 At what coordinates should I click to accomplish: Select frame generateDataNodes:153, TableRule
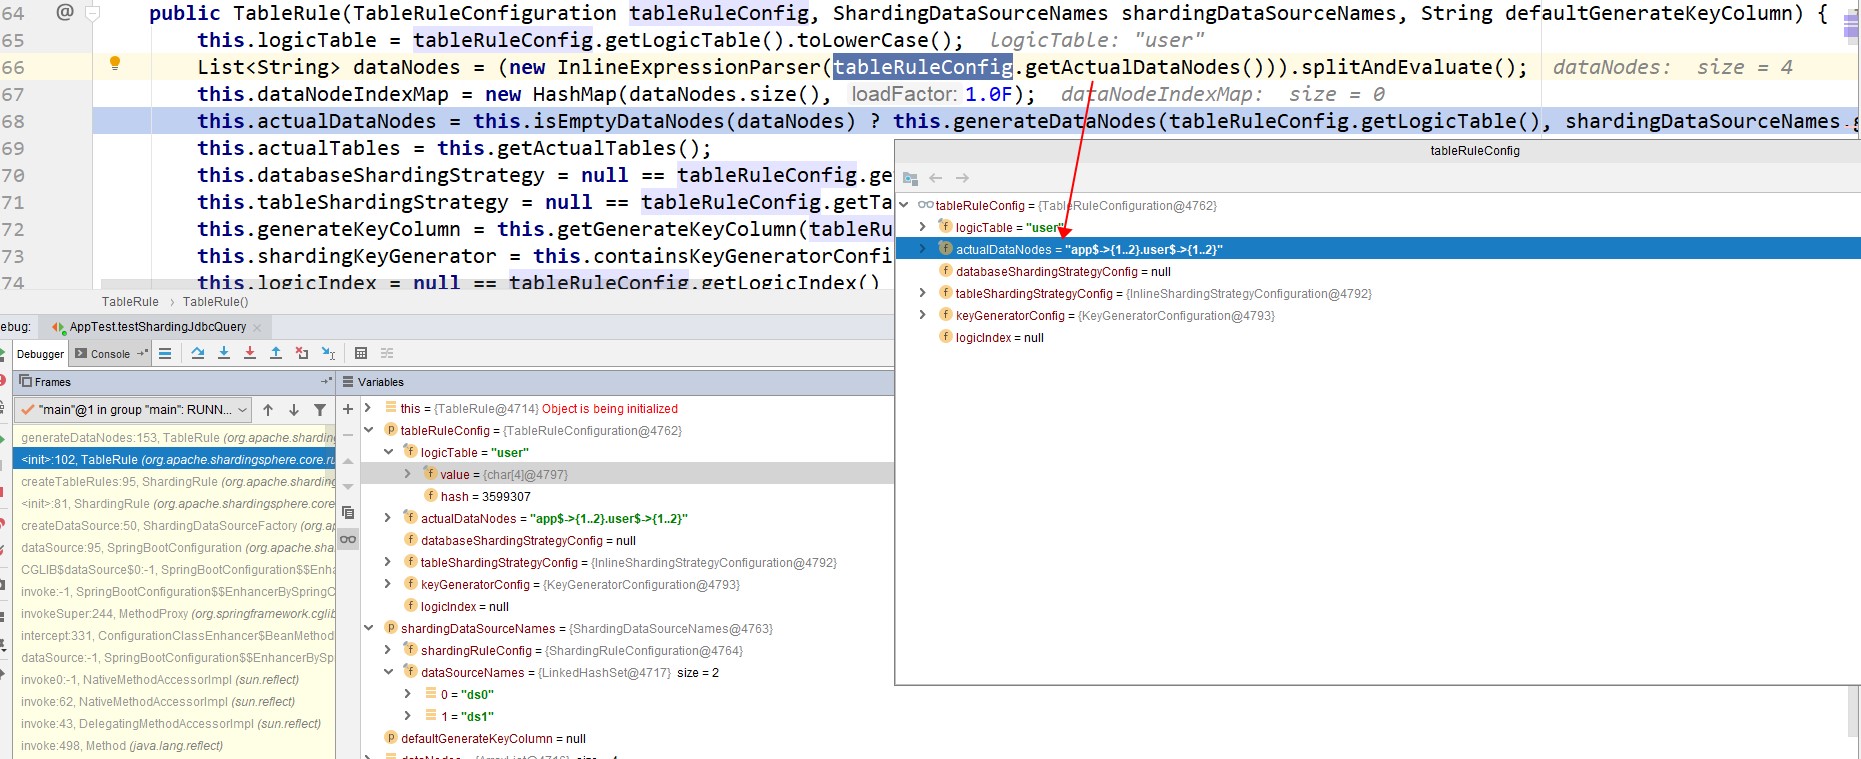coord(174,438)
